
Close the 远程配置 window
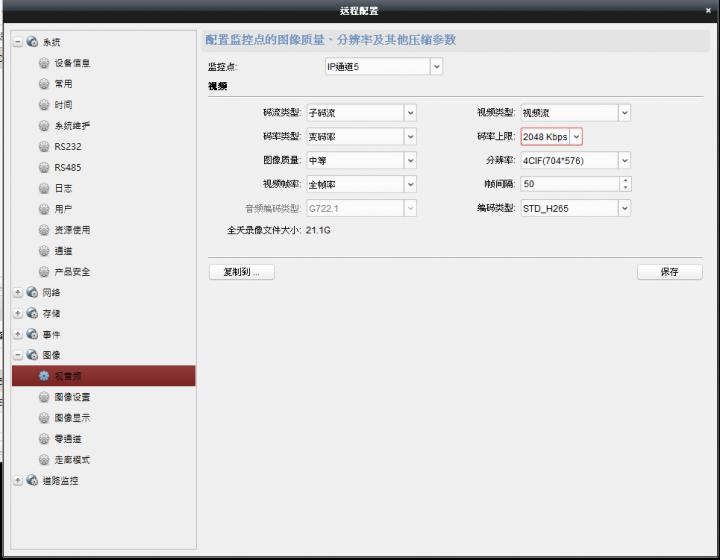click(x=708, y=10)
